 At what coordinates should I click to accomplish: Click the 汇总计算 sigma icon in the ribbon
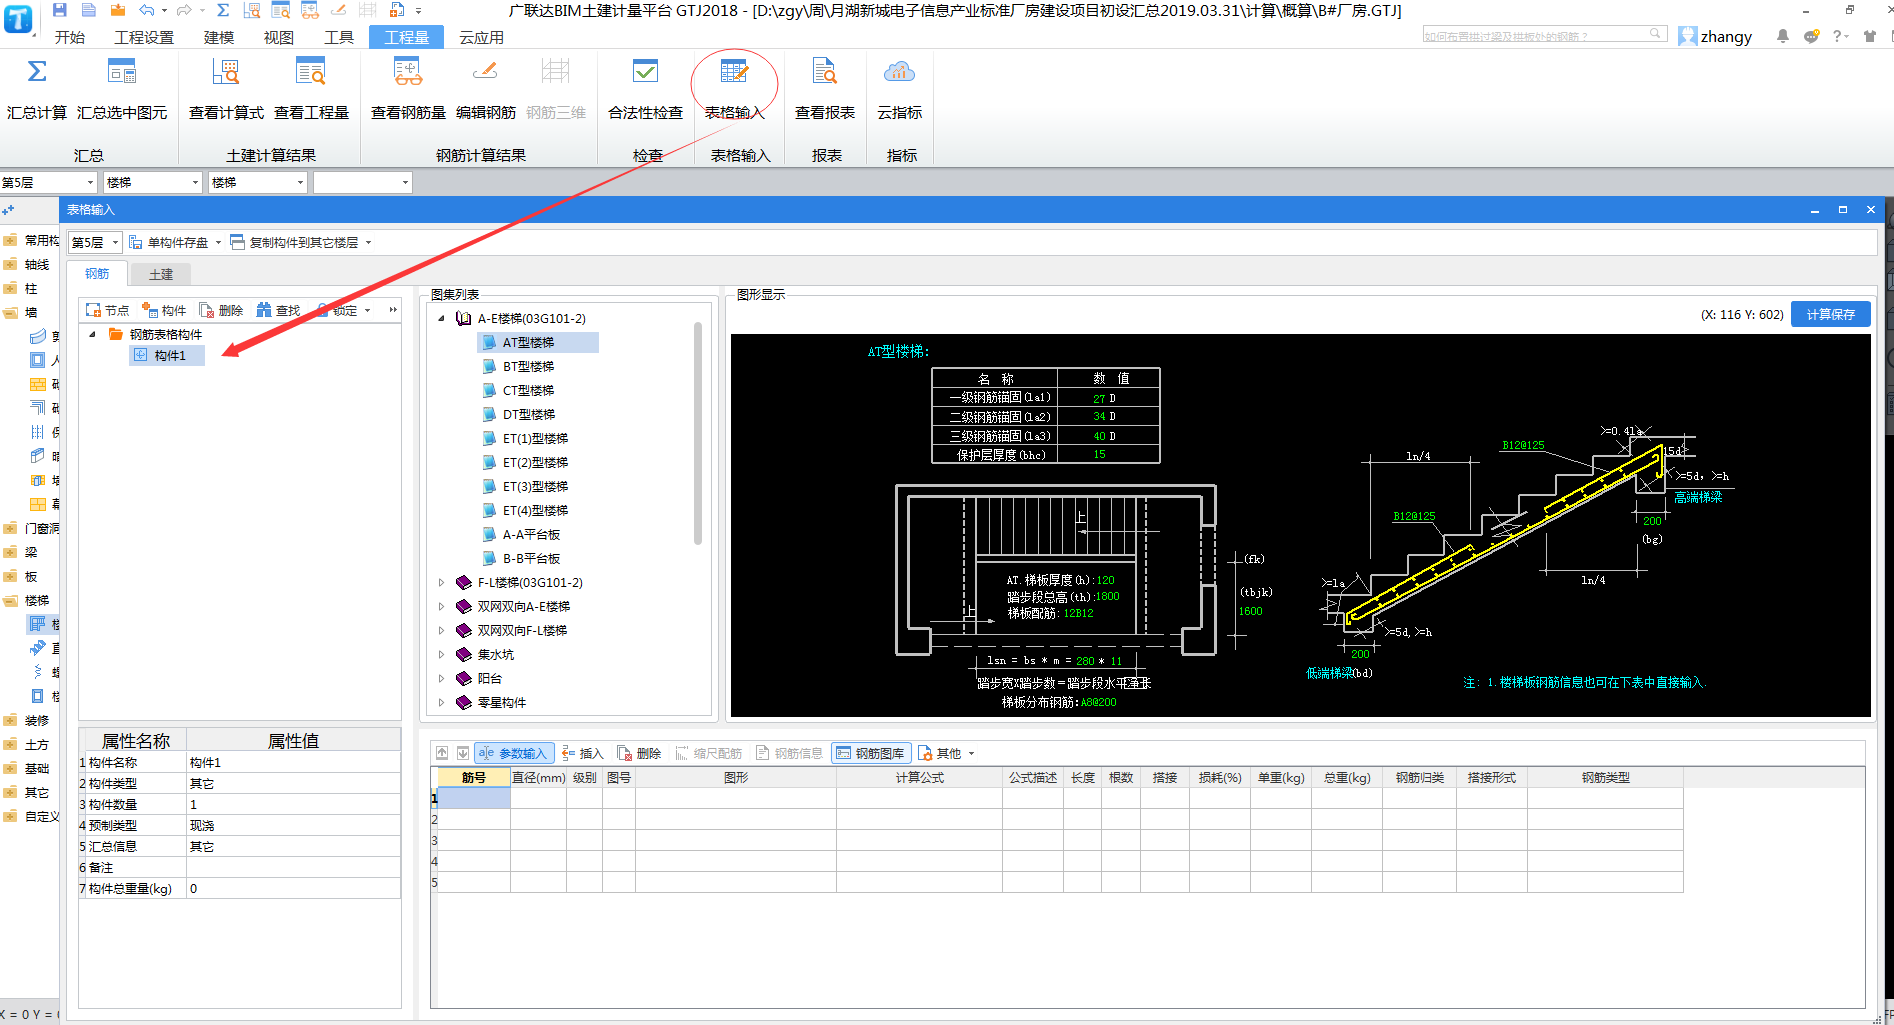(x=37, y=72)
